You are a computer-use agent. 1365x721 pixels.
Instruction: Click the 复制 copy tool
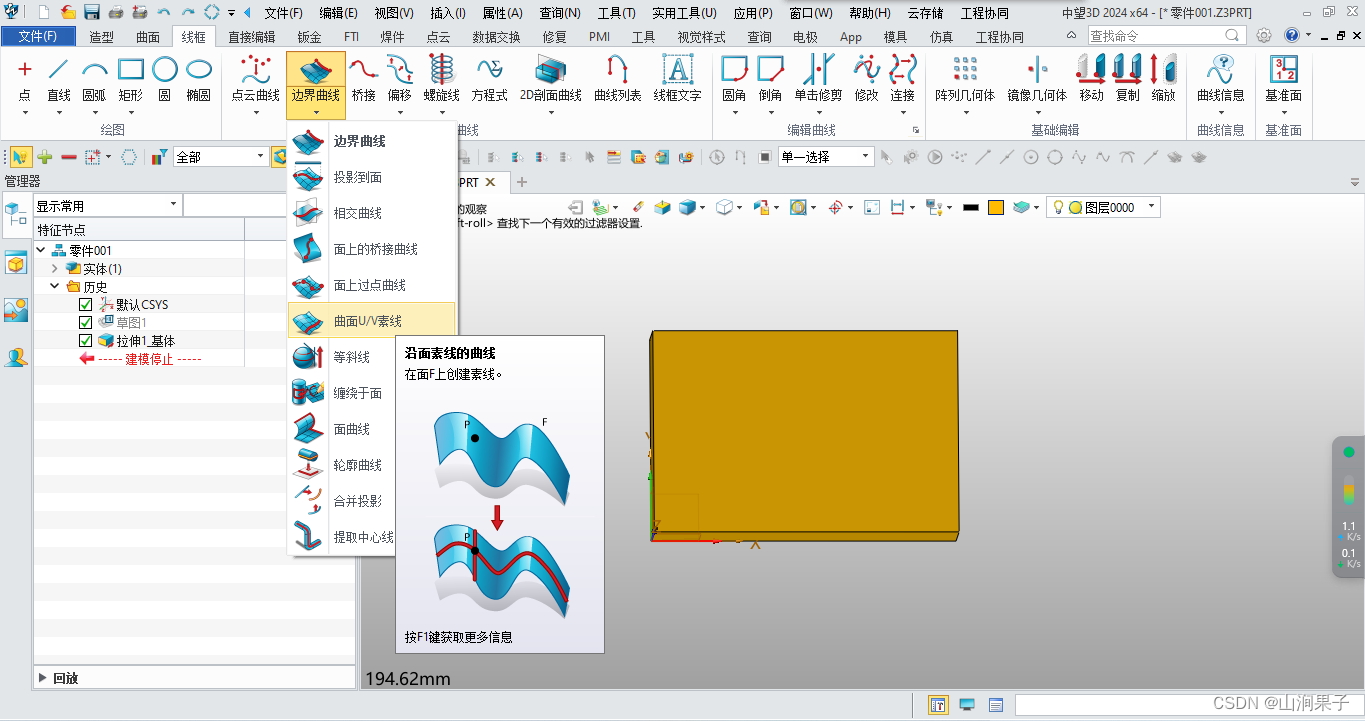[1127, 79]
